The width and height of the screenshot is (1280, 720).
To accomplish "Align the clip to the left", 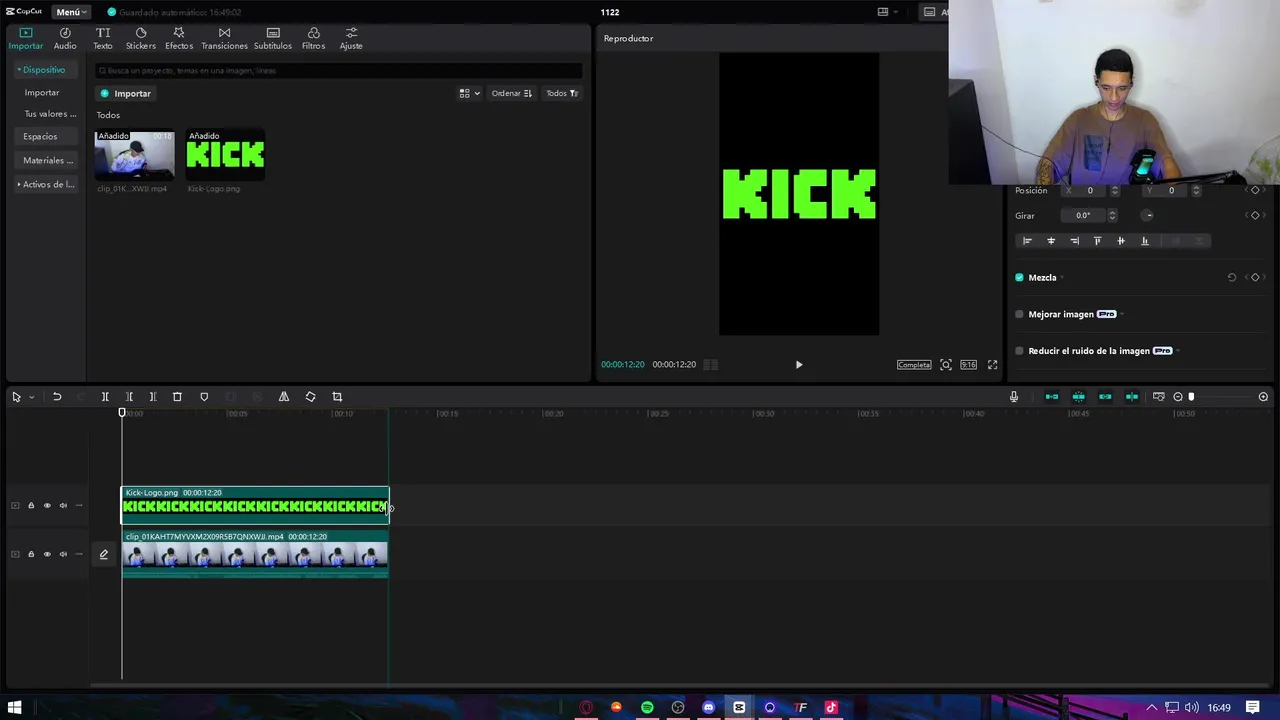I will [x=1027, y=241].
